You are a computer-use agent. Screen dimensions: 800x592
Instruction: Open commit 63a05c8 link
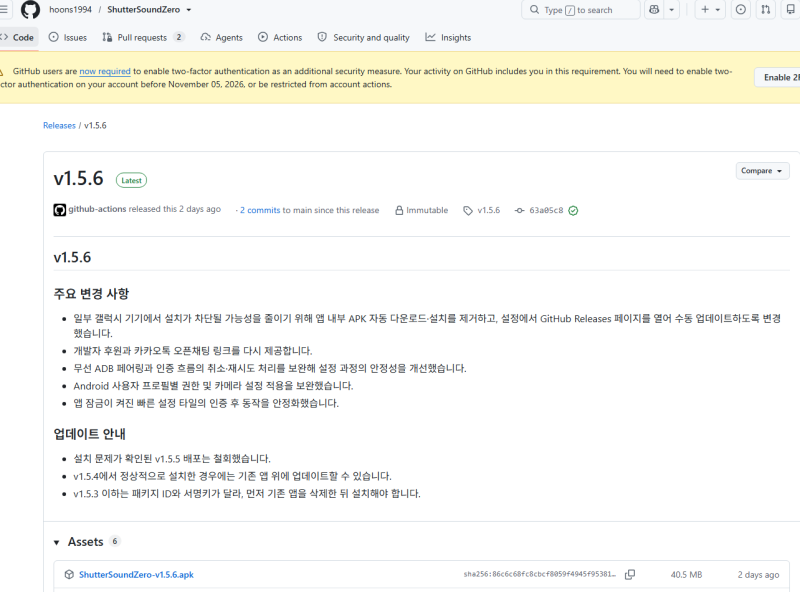546,210
